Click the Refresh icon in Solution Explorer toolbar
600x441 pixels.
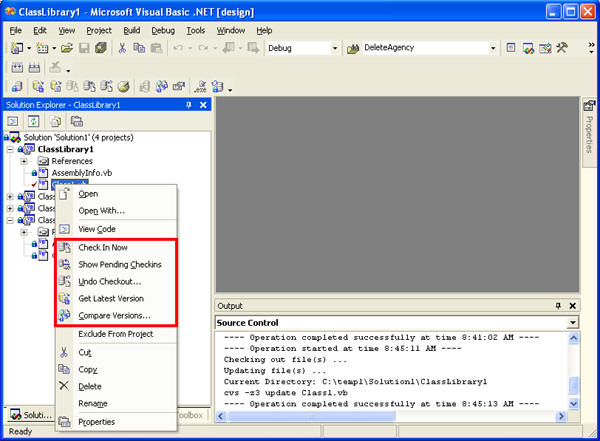point(33,122)
